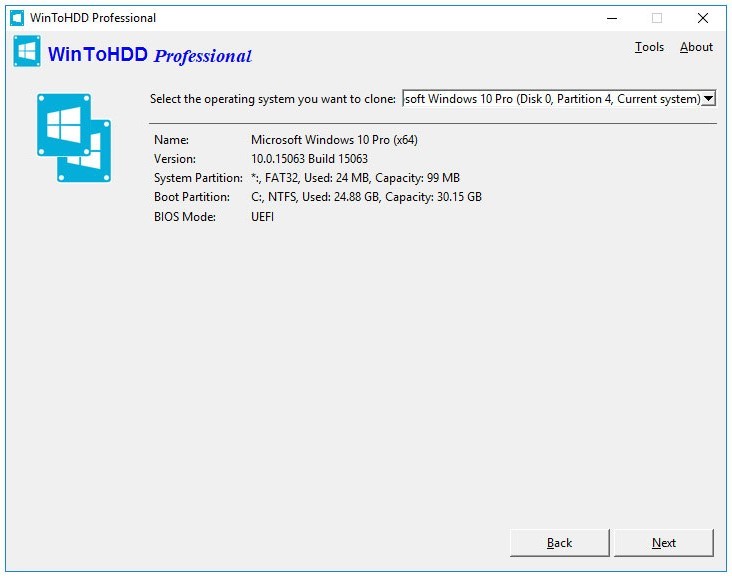Click the 'Name:' label
732x578 pixels.
pos(171,140)
